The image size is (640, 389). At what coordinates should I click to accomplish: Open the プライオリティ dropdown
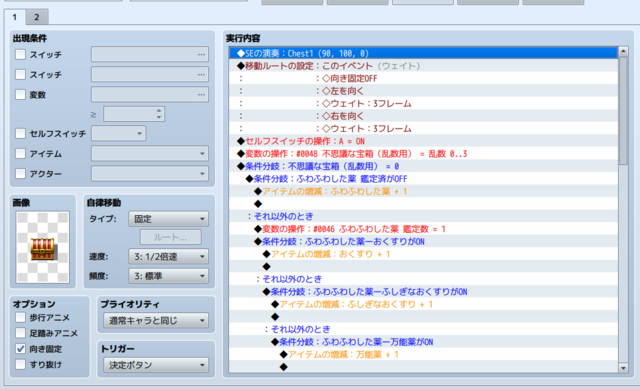point(156,320)
